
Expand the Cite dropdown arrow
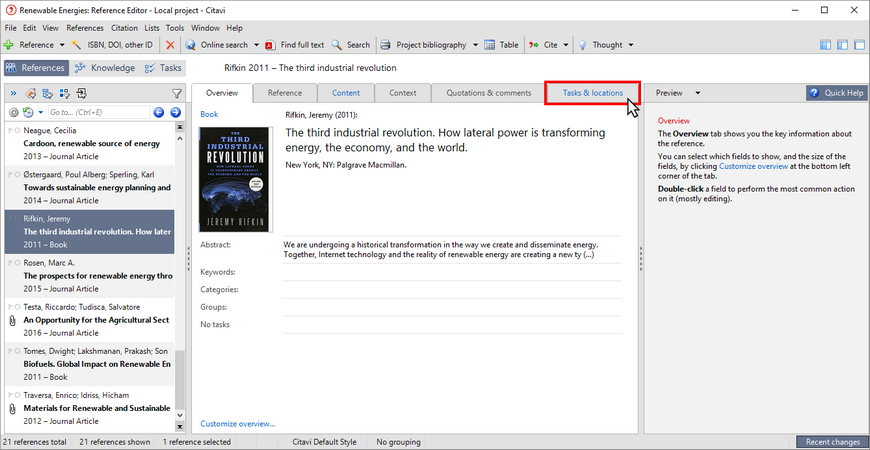tap(566, 45)
